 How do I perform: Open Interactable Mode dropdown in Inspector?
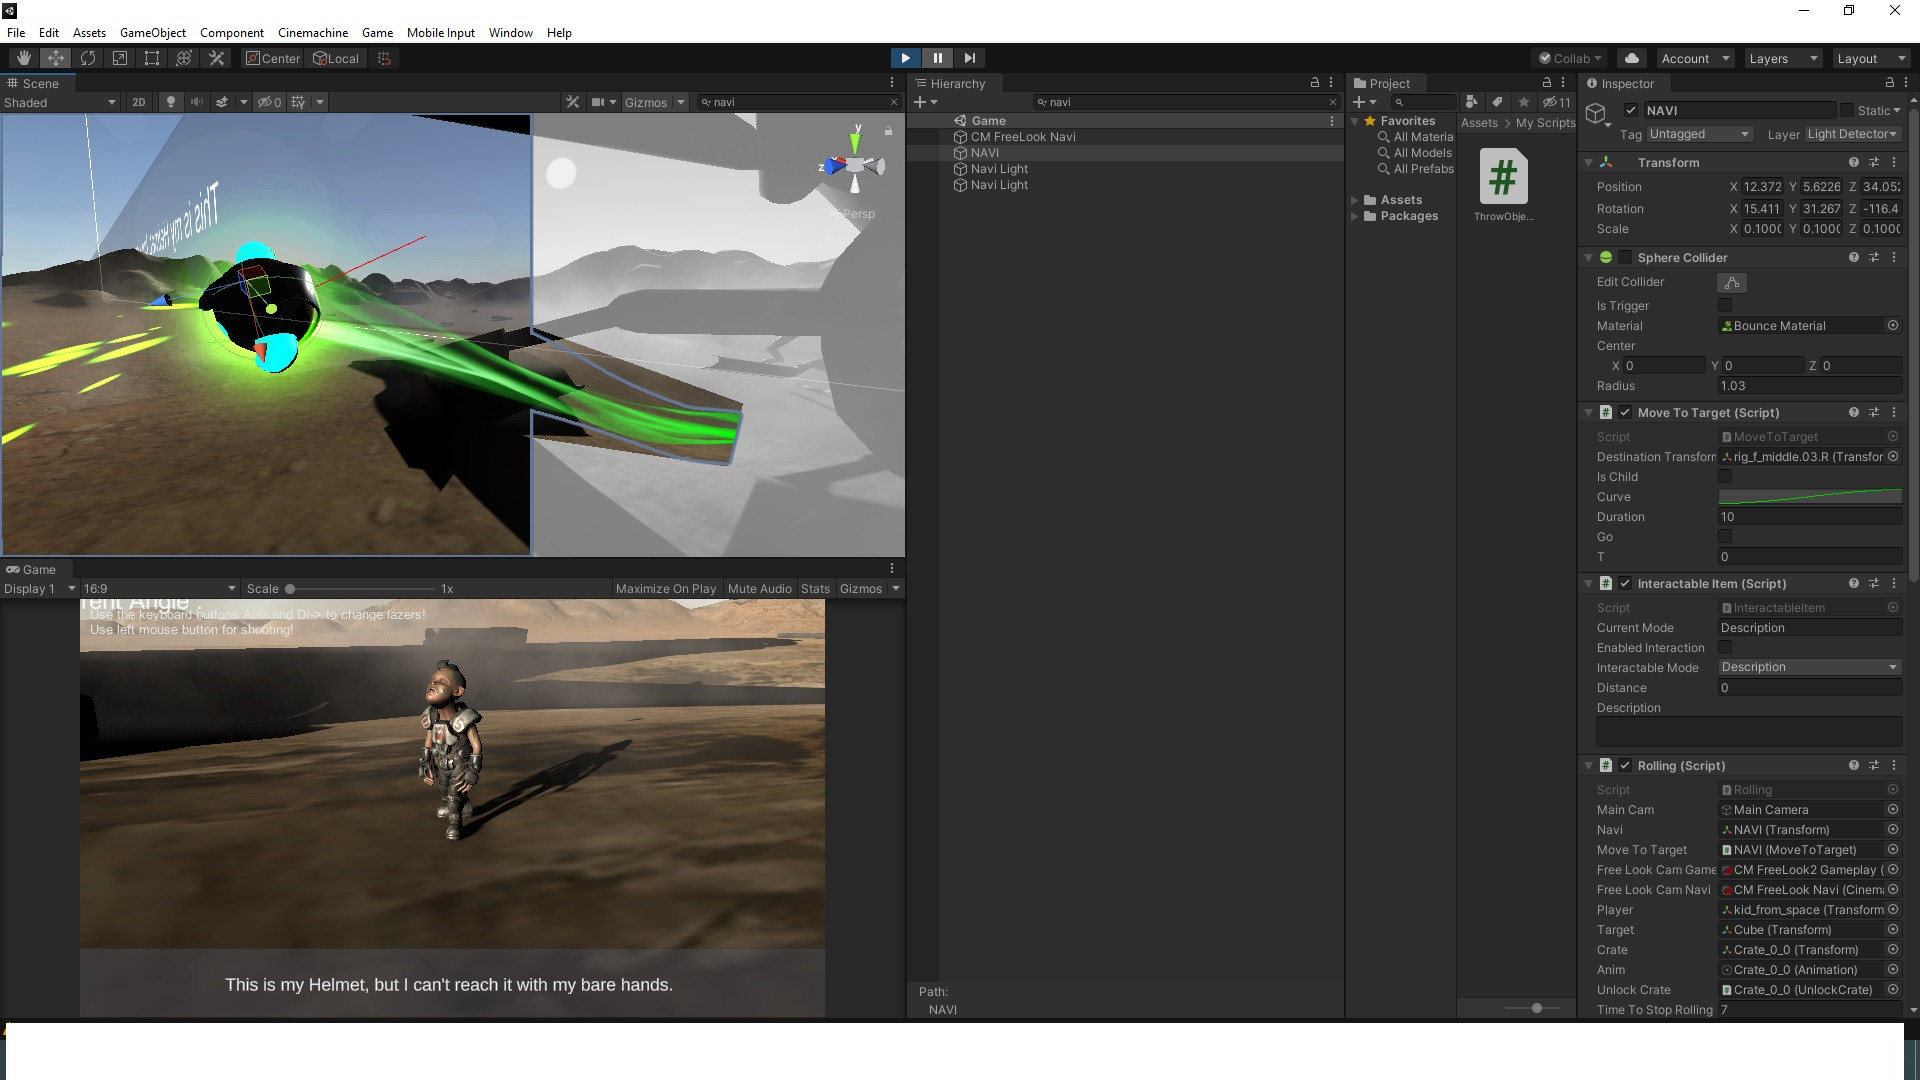point(1807,667)
